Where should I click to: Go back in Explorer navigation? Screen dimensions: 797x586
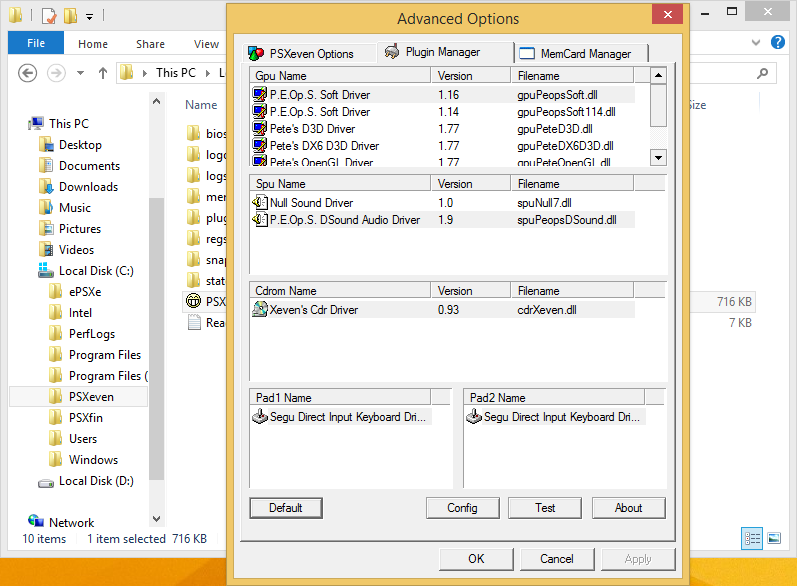coord(27,73)
